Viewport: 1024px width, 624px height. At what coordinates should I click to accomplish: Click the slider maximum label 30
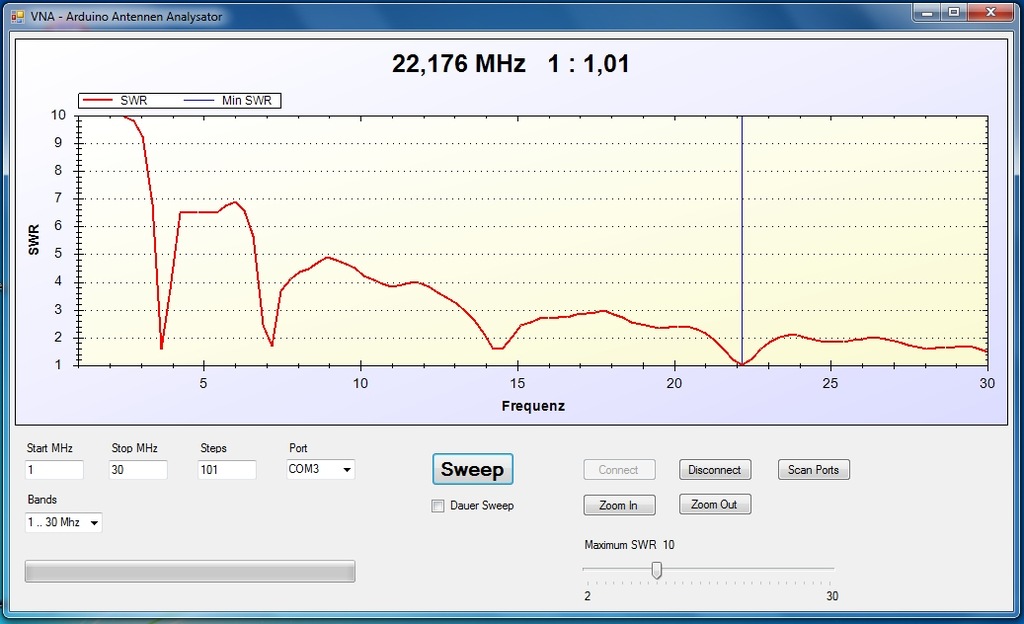(832, 596)
